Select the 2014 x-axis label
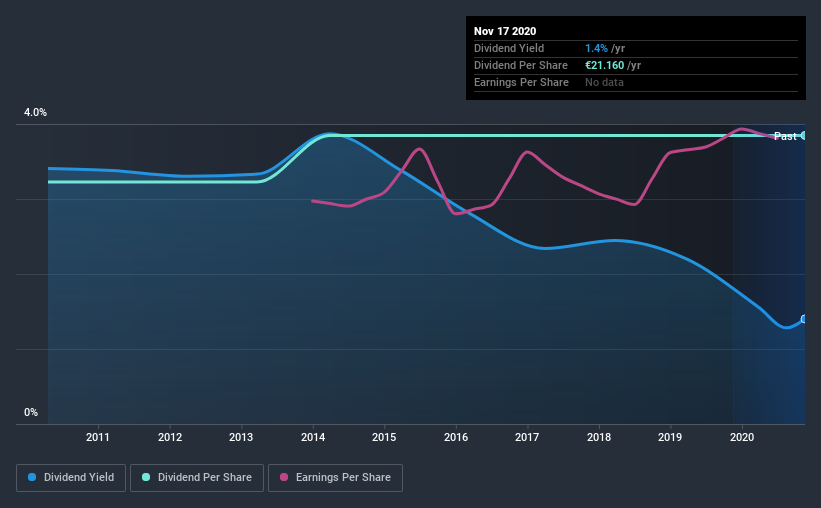This screenshot has height=508, width=821. (x=313, y=437)
